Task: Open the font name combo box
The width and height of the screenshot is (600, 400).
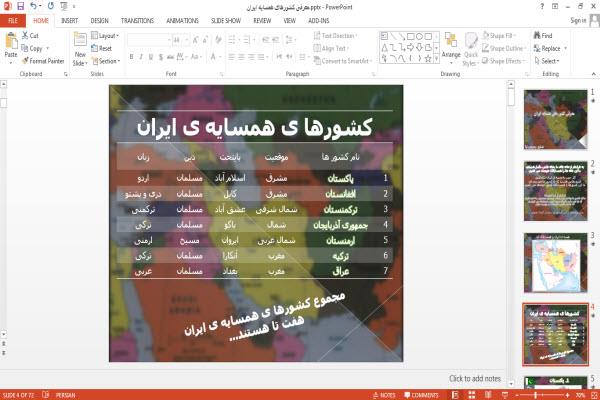Action: (149, 40)
